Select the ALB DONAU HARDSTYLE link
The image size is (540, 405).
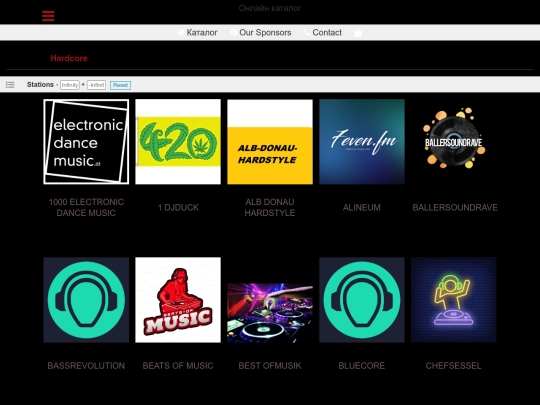click(270, 207)
